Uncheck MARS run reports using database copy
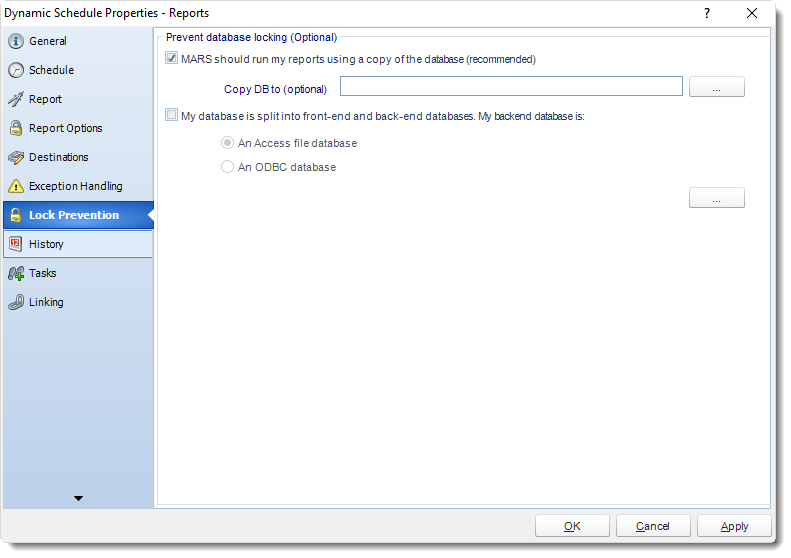This screenshot has height=558, width=791. click(172, 59)
